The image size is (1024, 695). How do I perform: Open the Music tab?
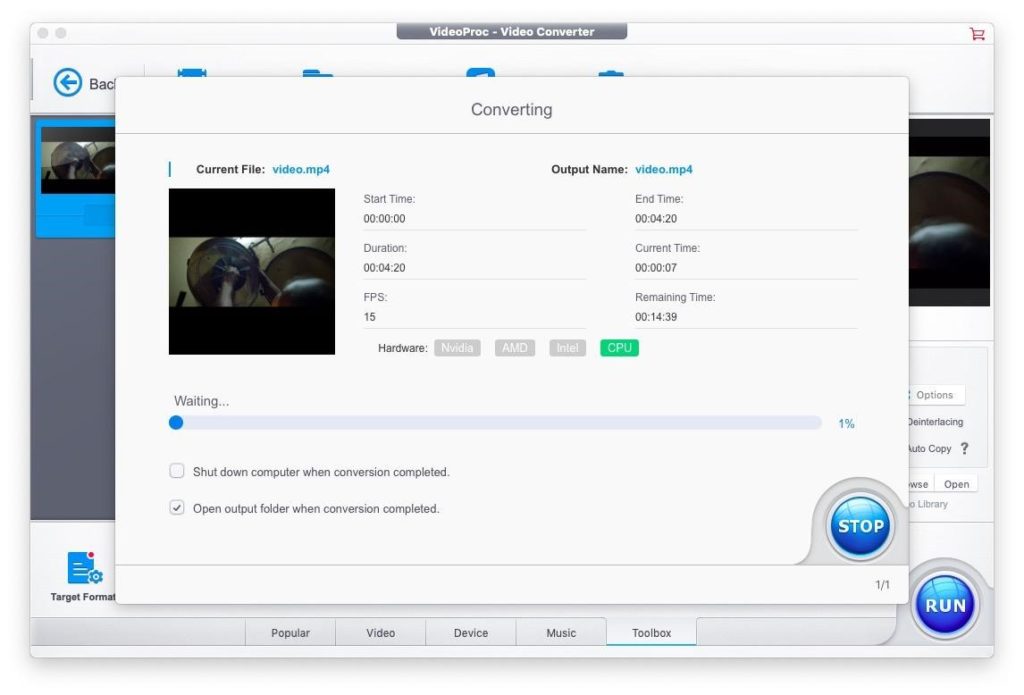pos(561,633)
